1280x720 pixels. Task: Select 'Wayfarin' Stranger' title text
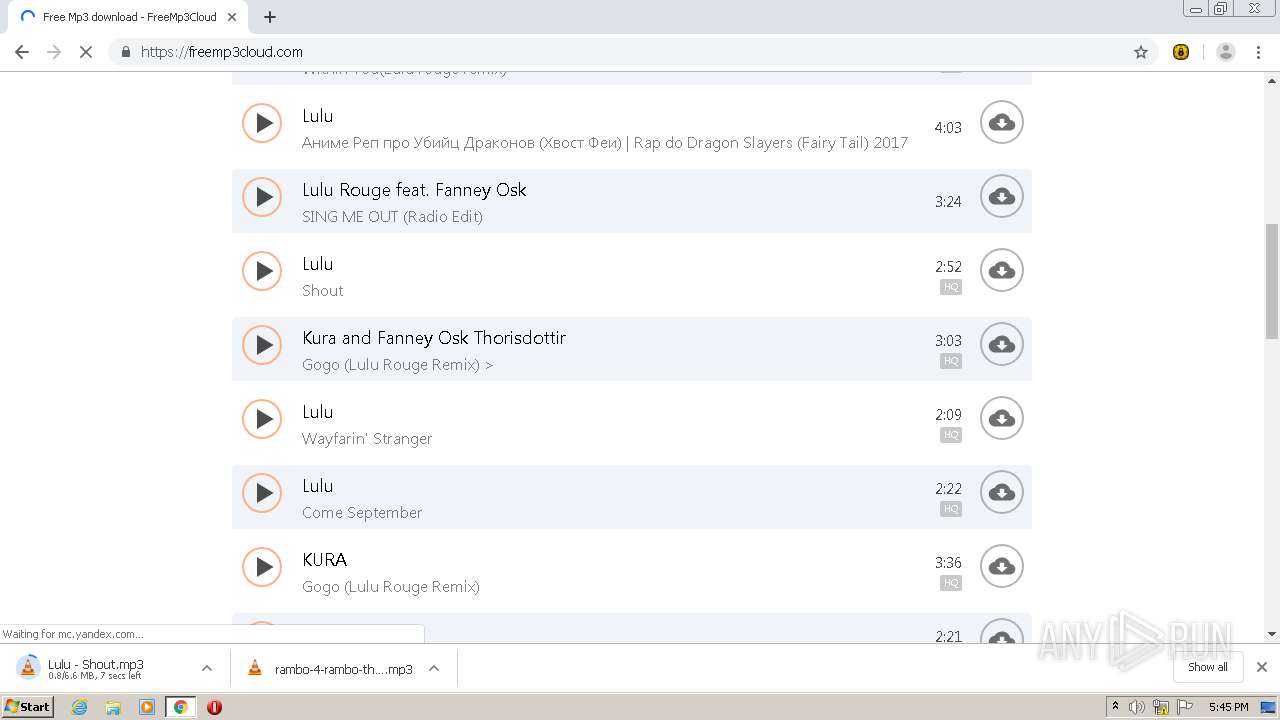(367, 438)
